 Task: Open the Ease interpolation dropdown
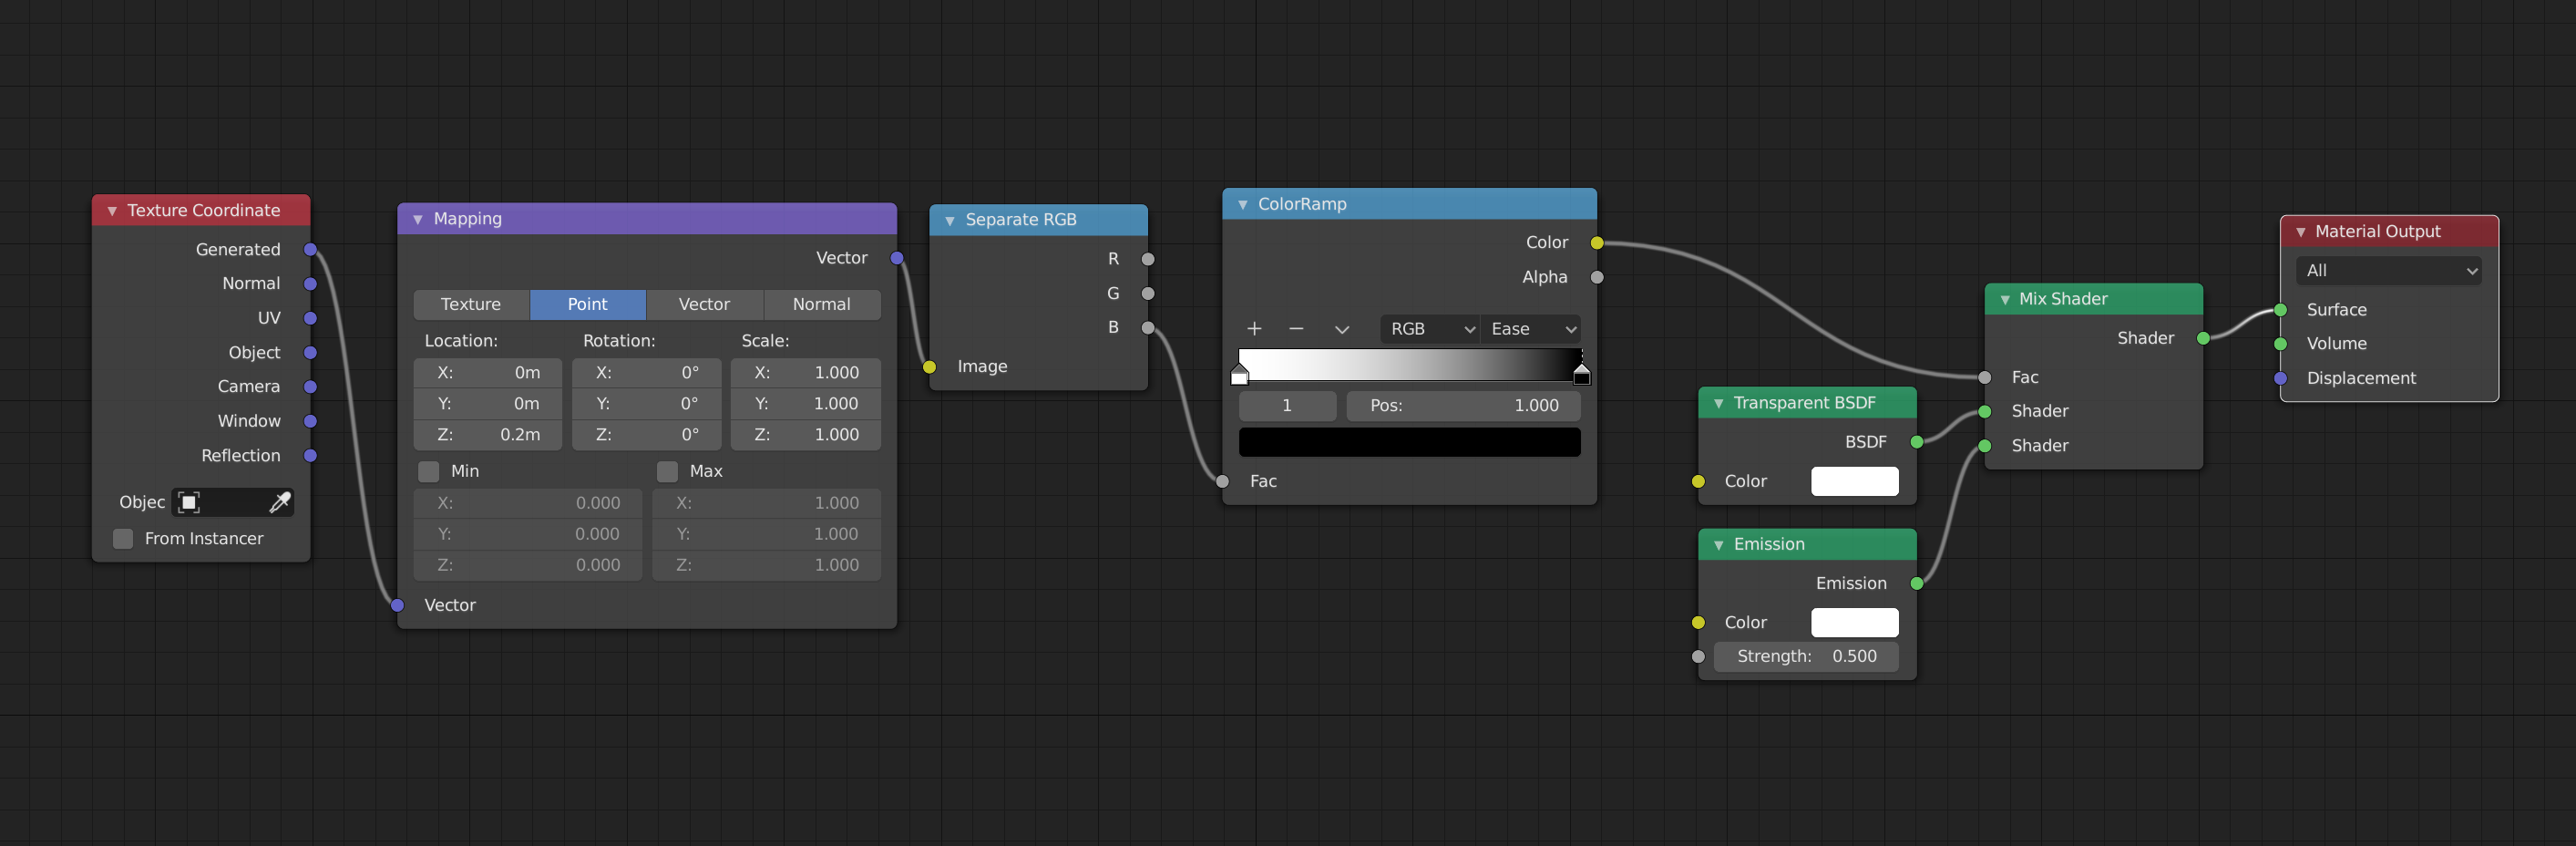coord(1531,329)
